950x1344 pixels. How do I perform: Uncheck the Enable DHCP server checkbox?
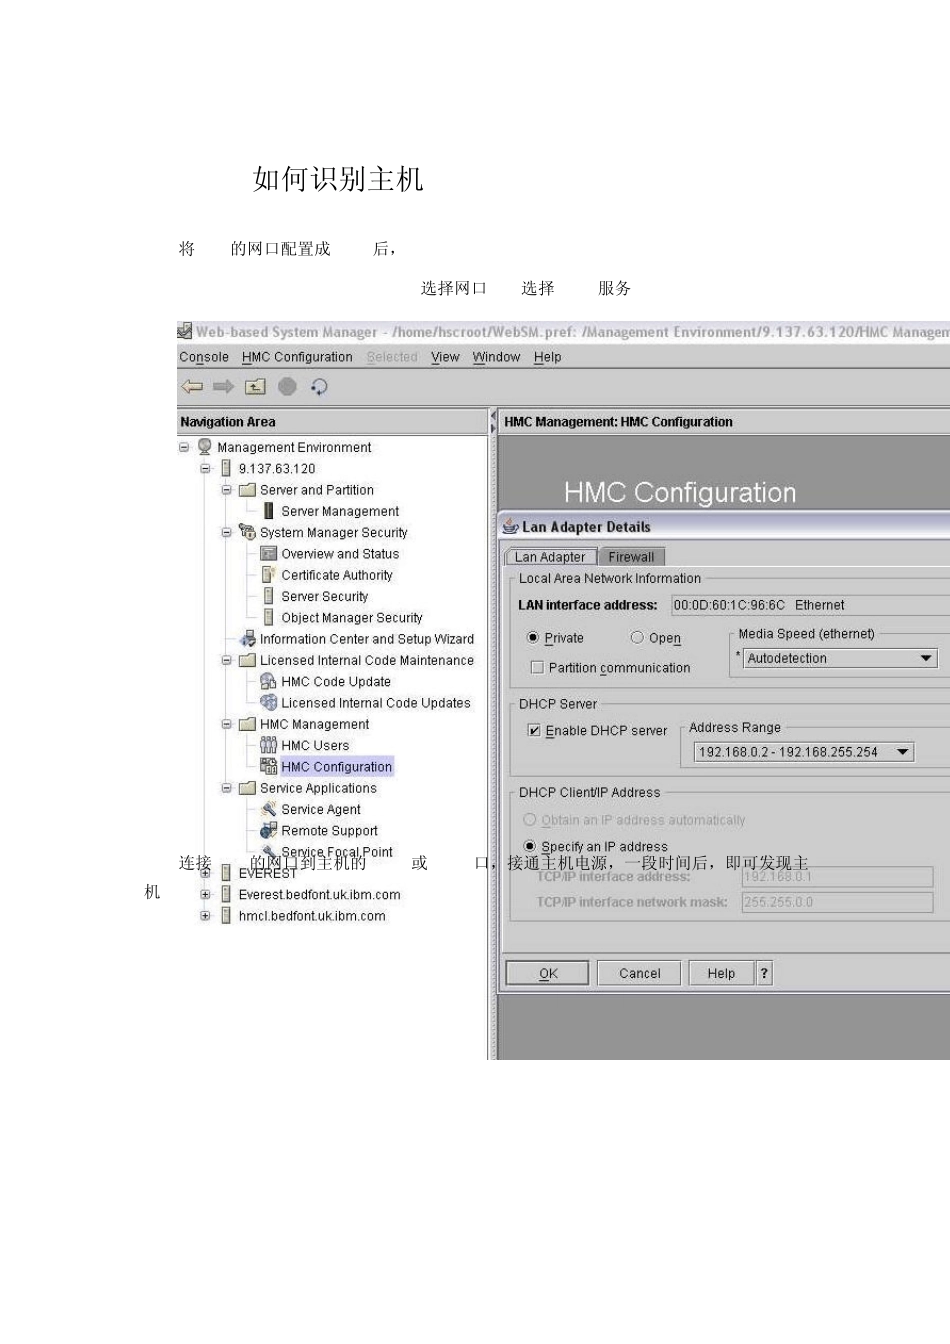pos(534,730)
